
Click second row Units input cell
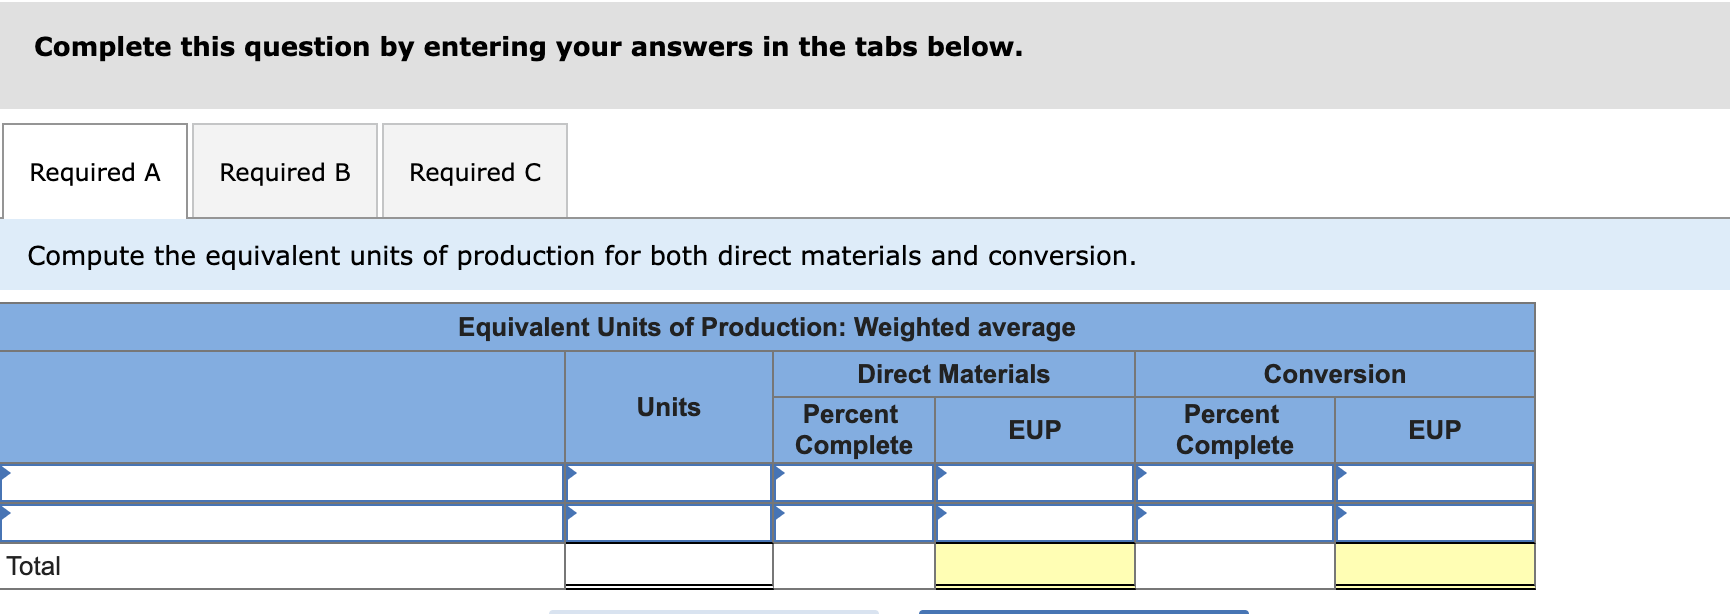(x=669, y=523)
